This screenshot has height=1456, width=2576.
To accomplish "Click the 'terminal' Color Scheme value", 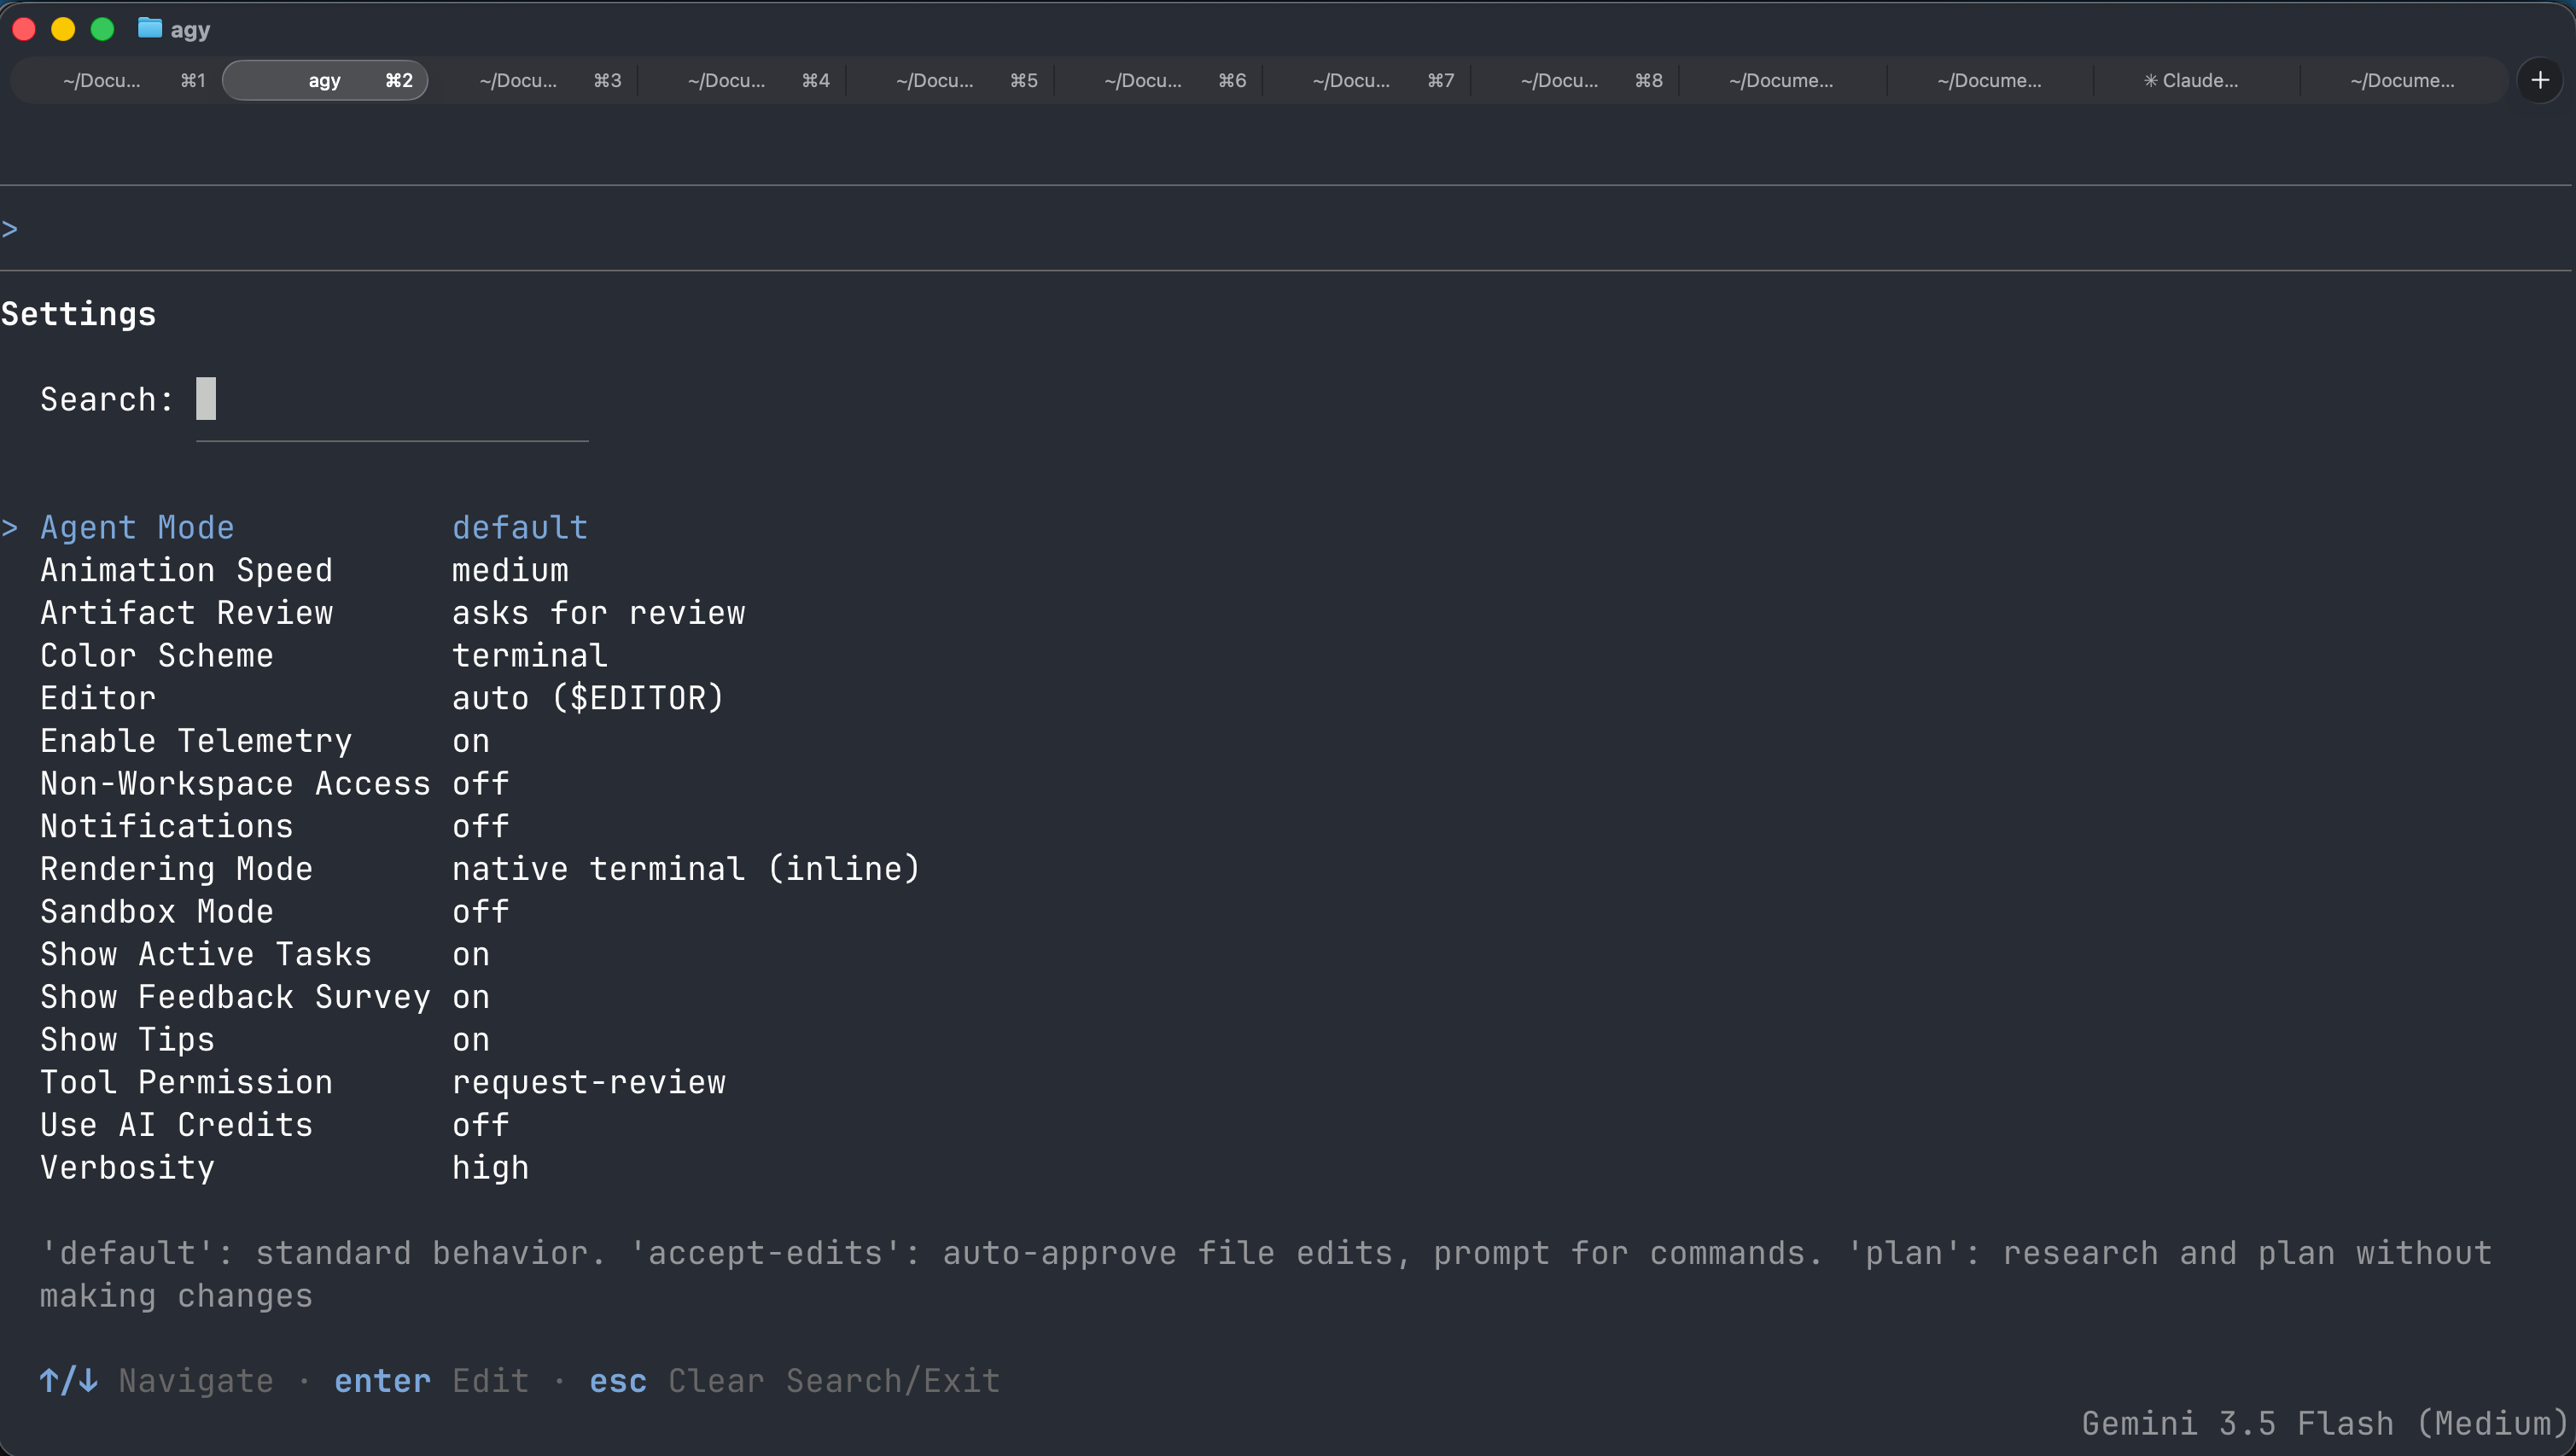I will pos(529,655).
